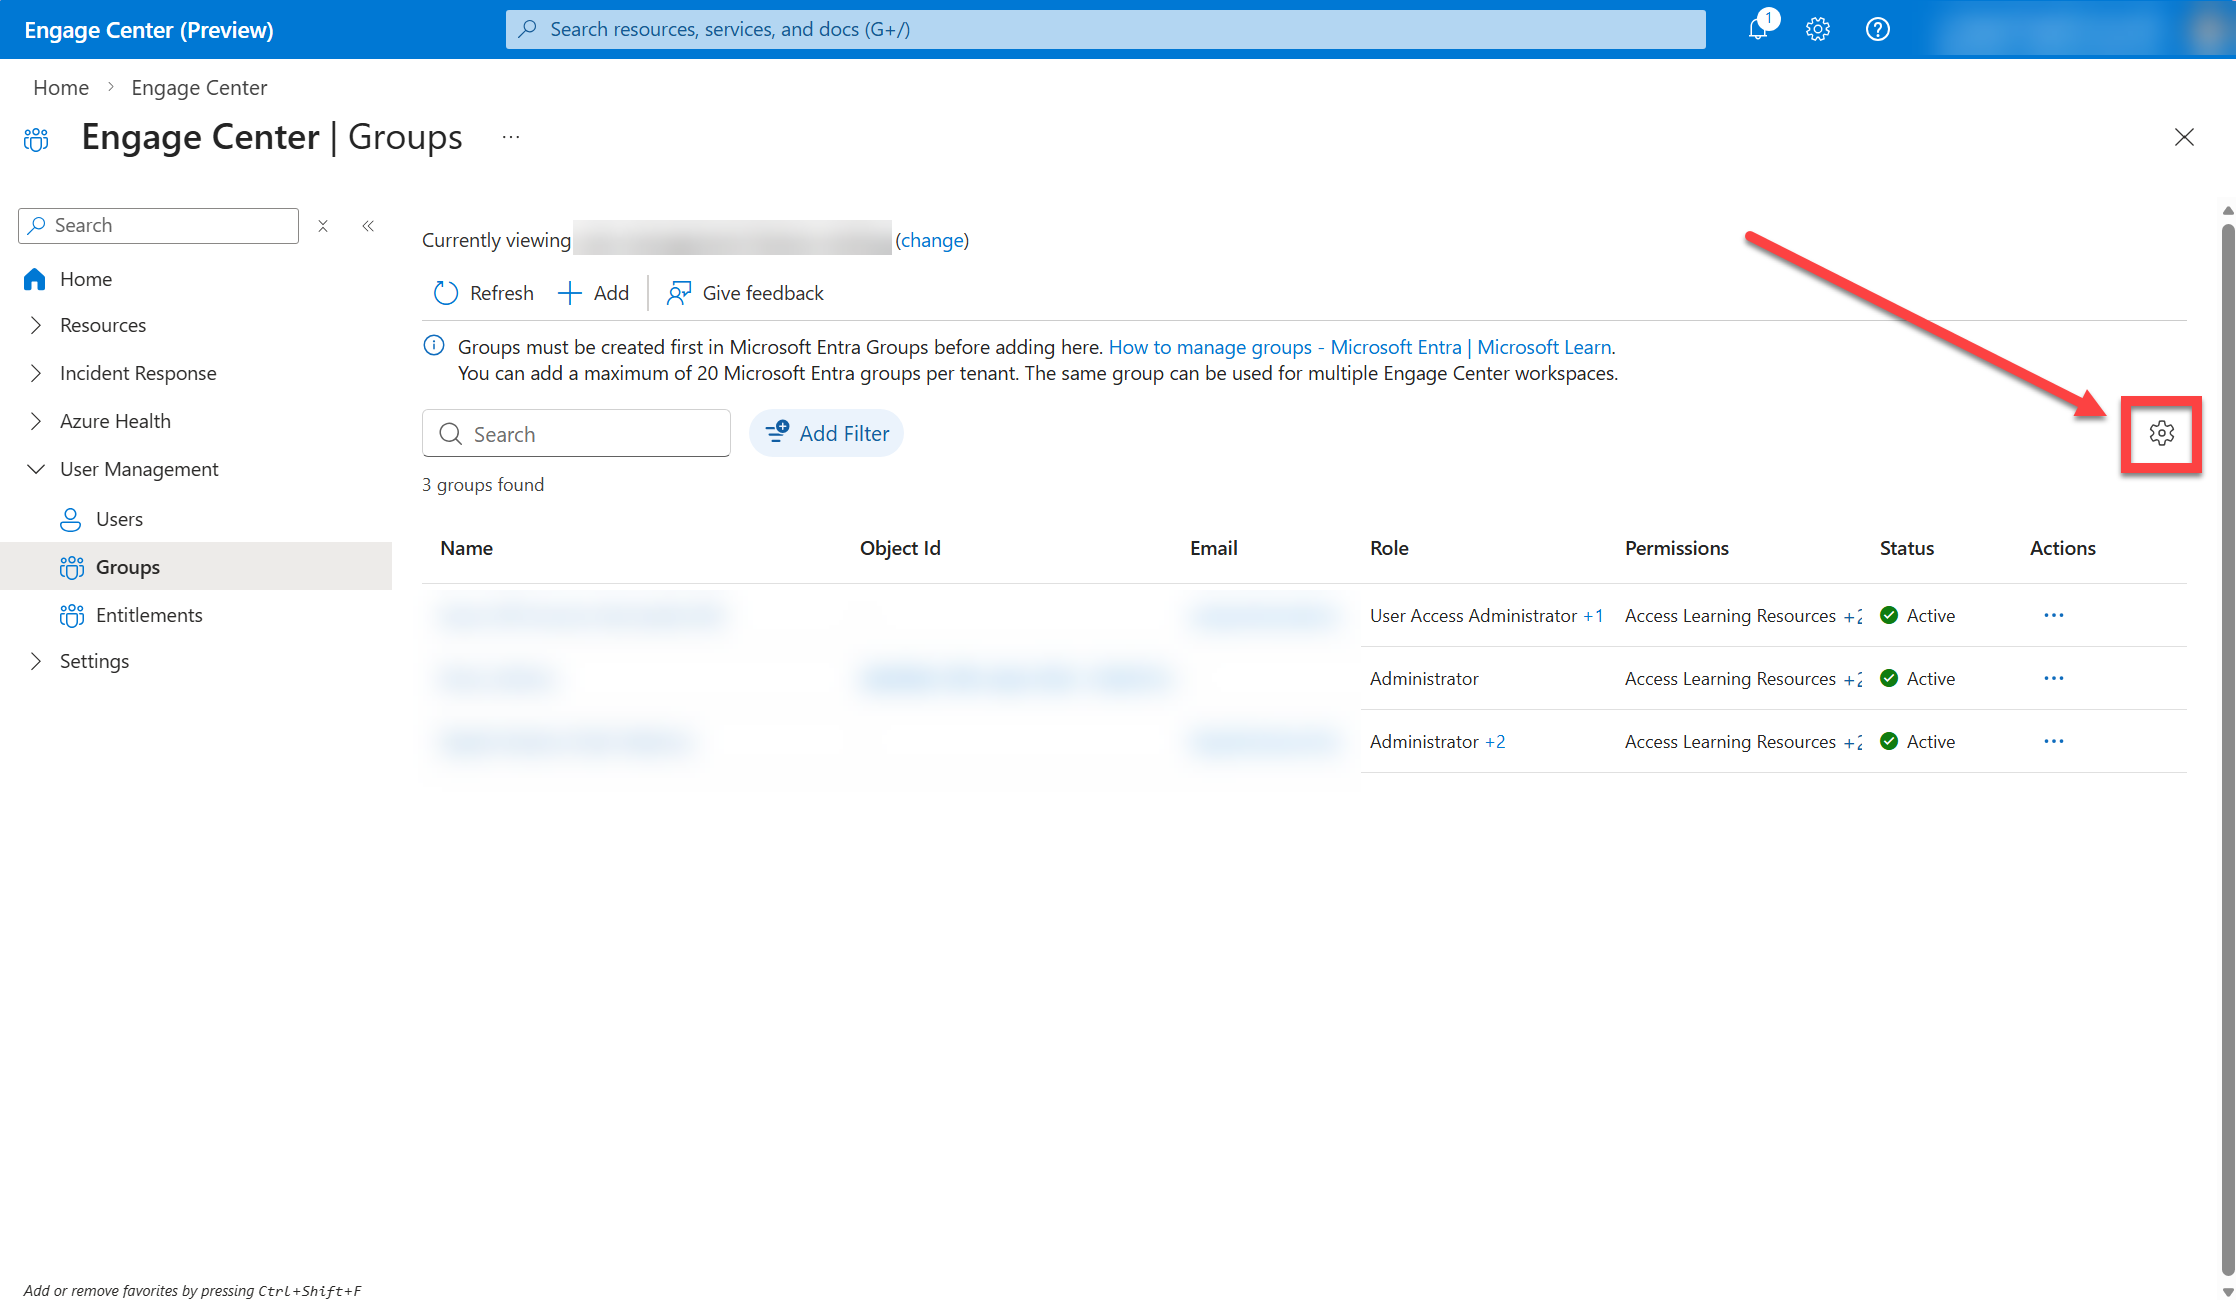Open actions menu for Administrator +2 row
This screenshot has width=2236, height=1300.
(2054, 741)
